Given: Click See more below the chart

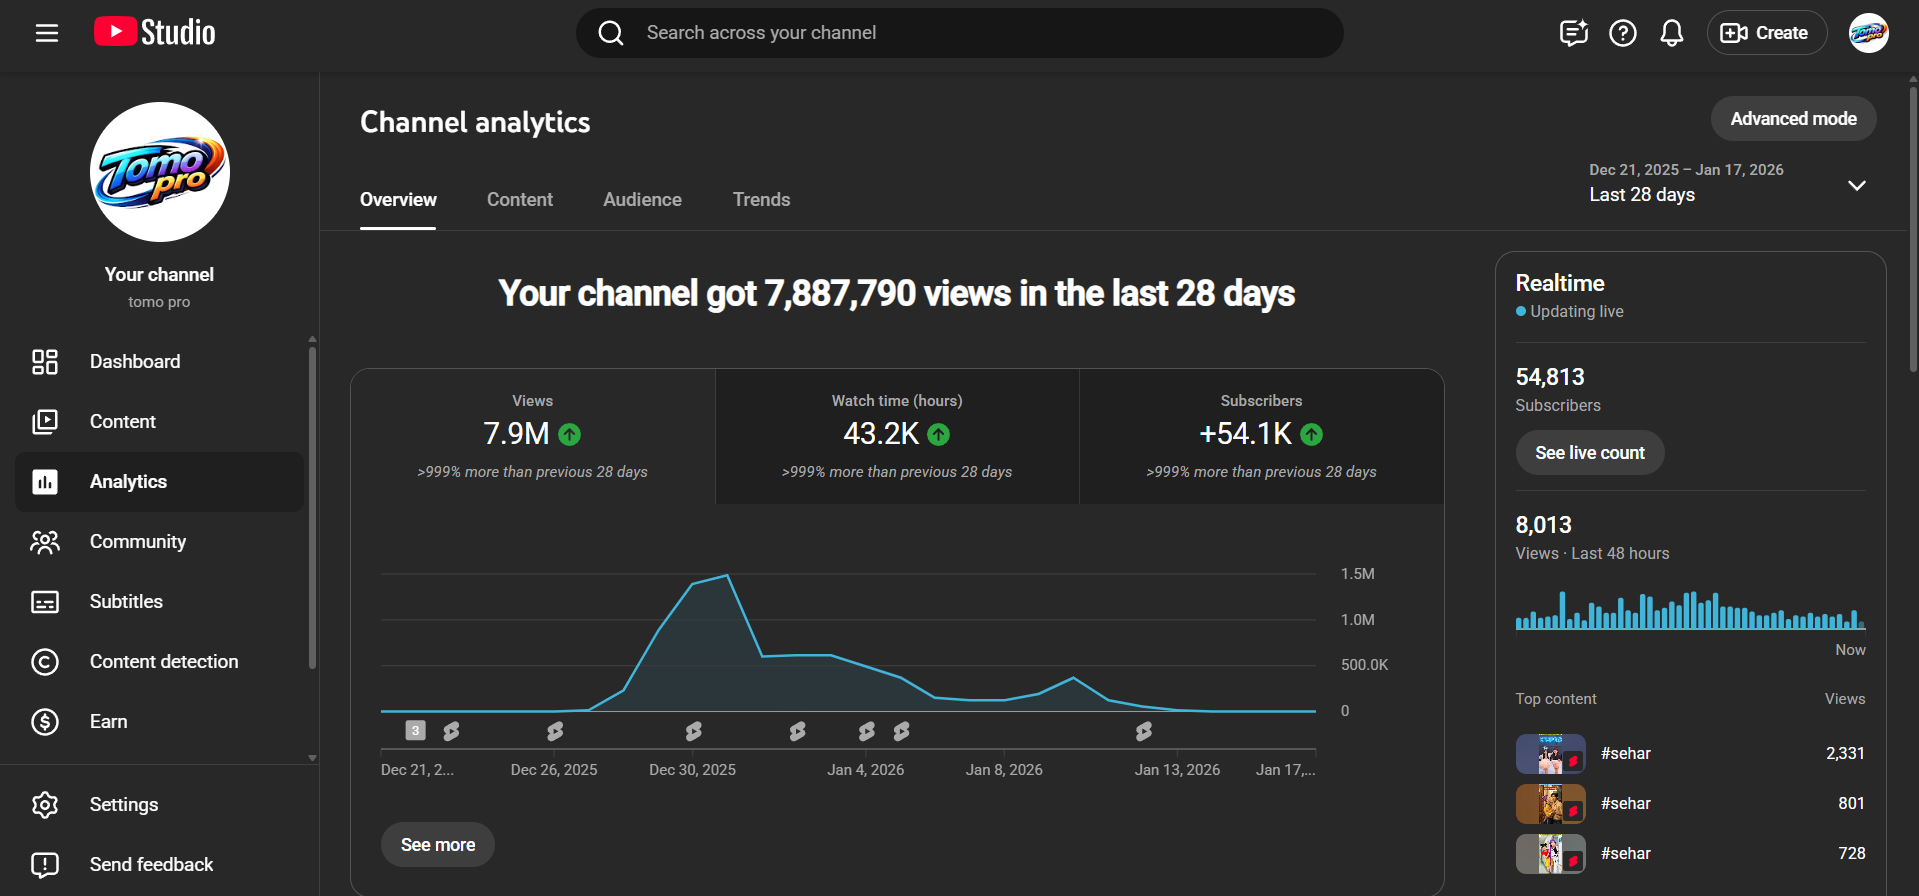Looking at the screenshot, I should (438, 845).
